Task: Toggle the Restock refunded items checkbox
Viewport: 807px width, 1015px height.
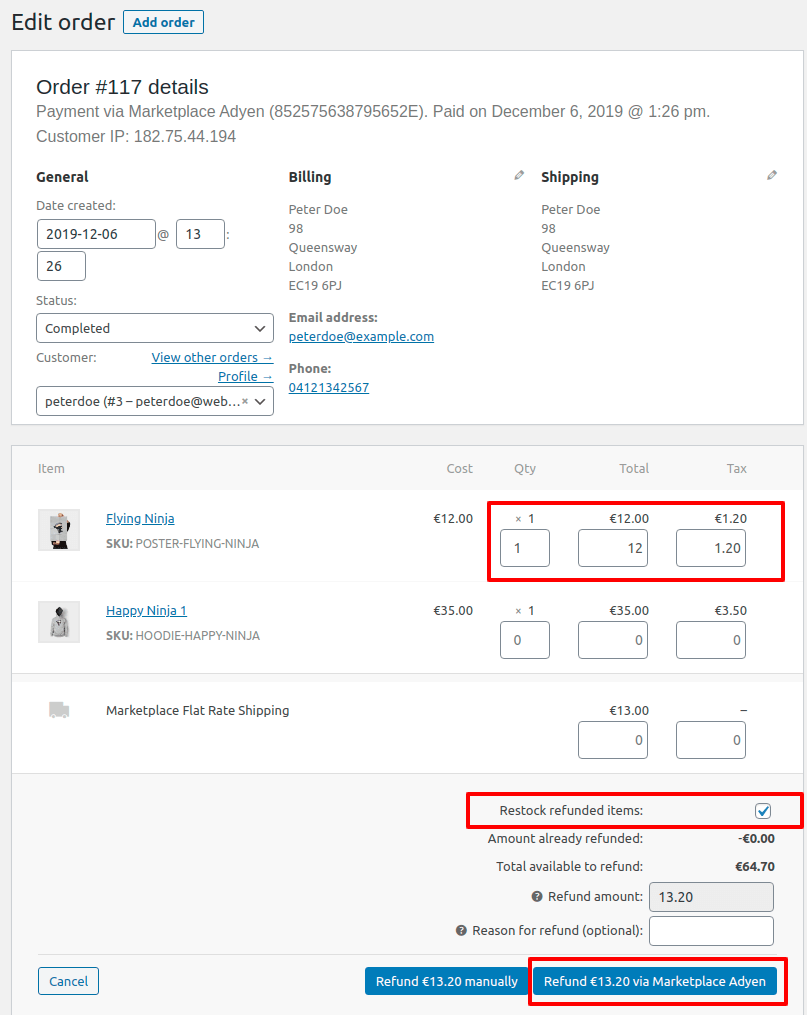Action: [763, 811]
